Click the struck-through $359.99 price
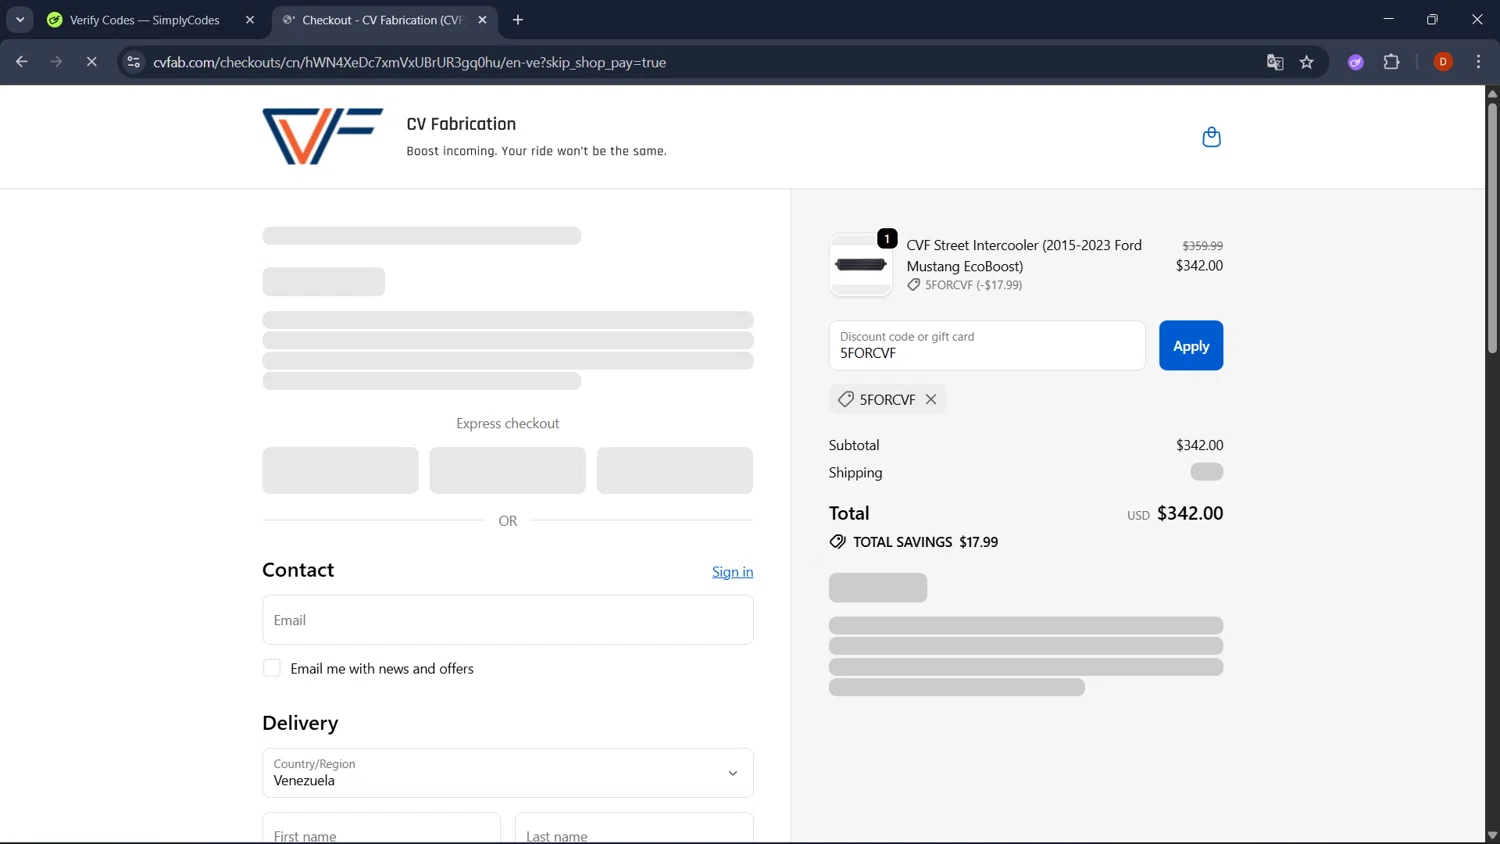The width and height of the screenshot is (1500, 844). point(1202,245)
